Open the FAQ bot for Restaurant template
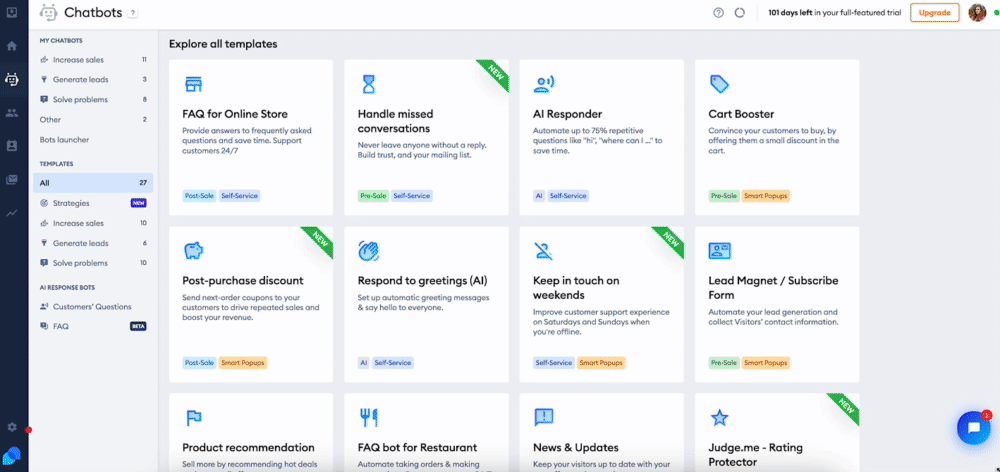This screenshot has width=1000, height=472. 426,432
